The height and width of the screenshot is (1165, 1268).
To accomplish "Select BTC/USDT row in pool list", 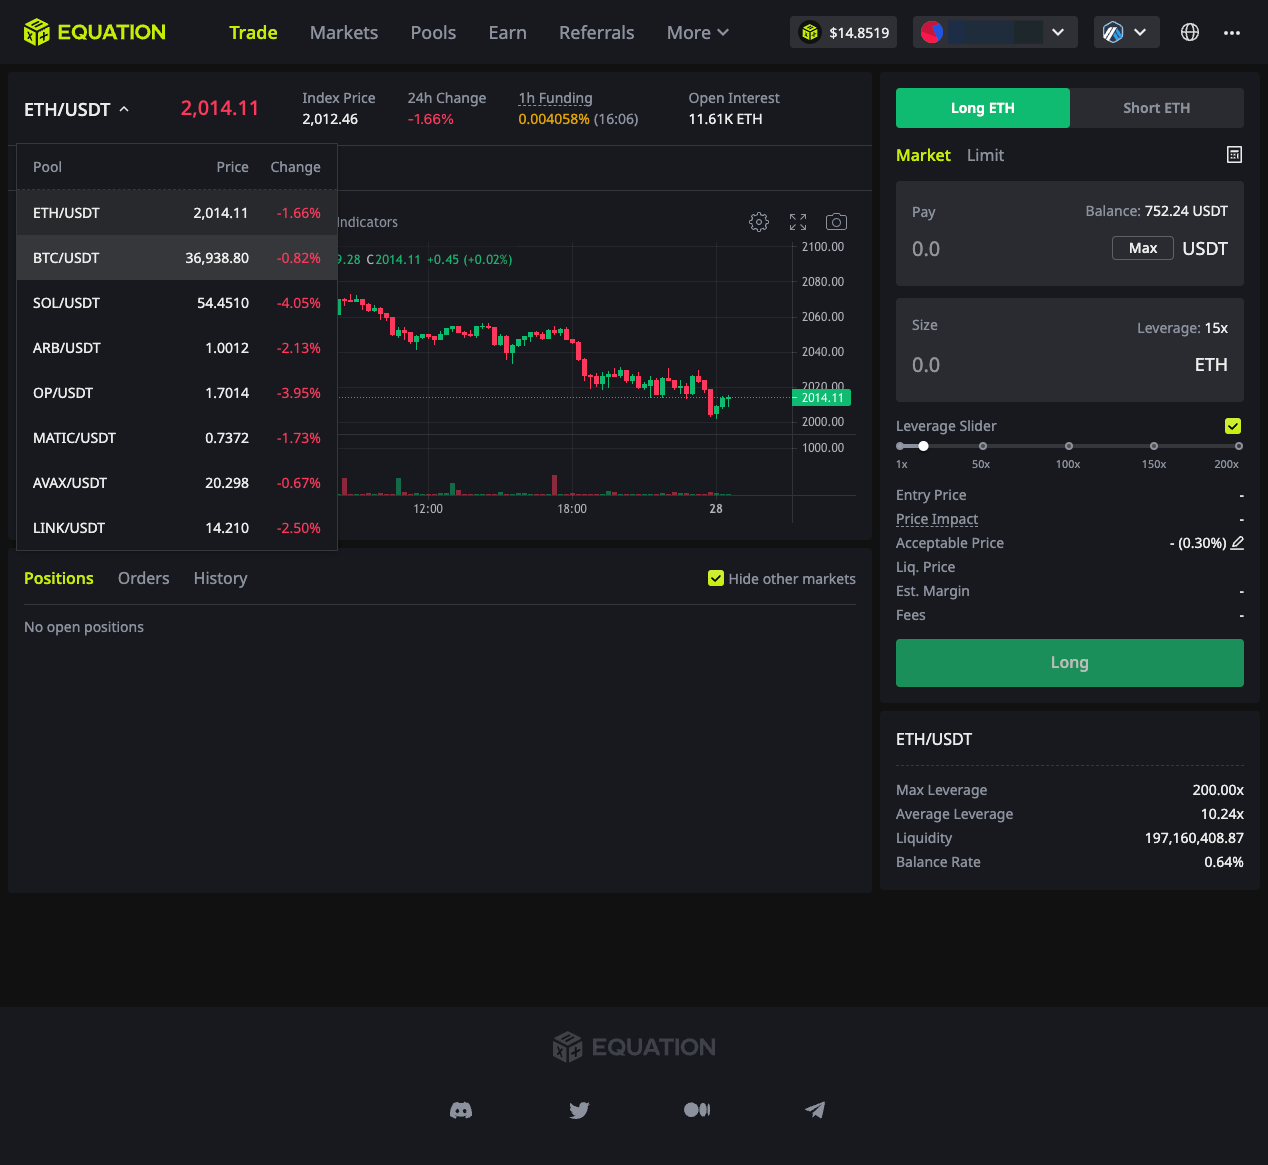I will [177, 258].
